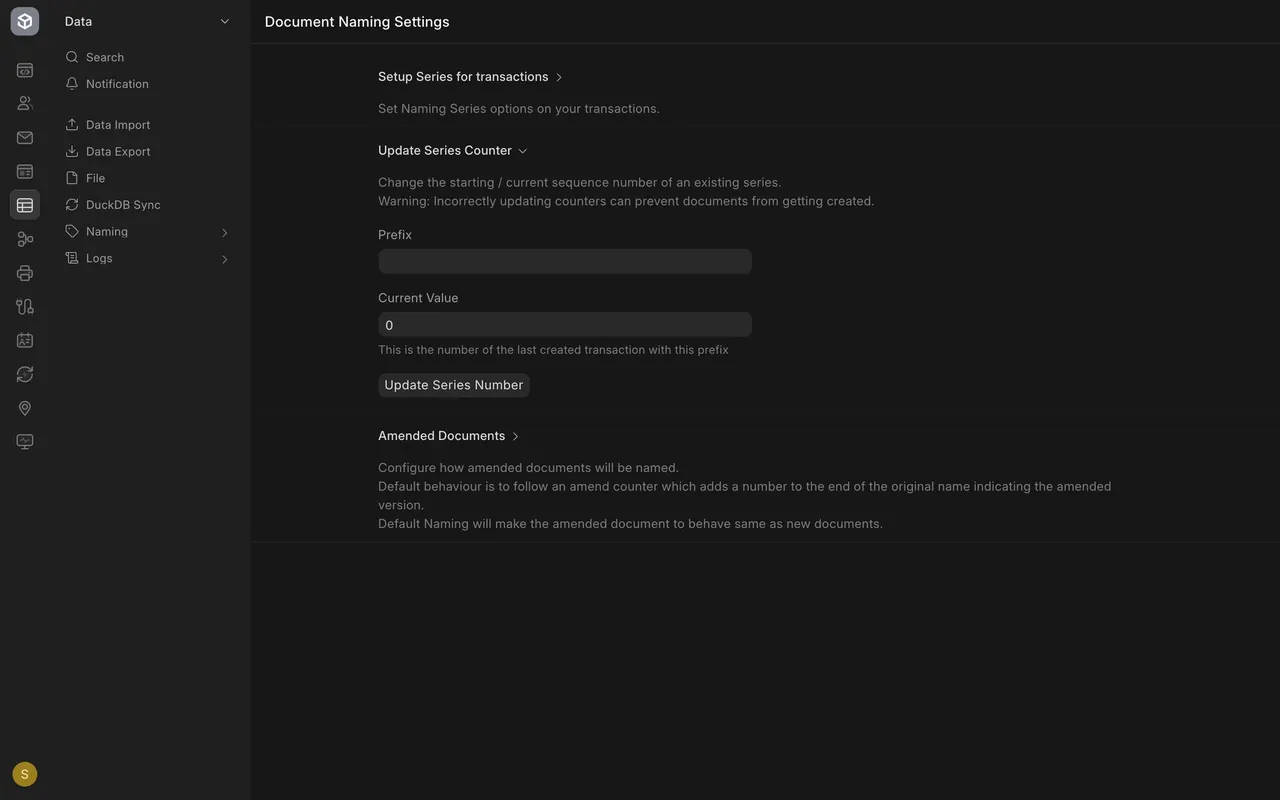Open the system monitor icon in sidebar
The height and width of the screenshot is (800, 1280).
pos(25,442)
